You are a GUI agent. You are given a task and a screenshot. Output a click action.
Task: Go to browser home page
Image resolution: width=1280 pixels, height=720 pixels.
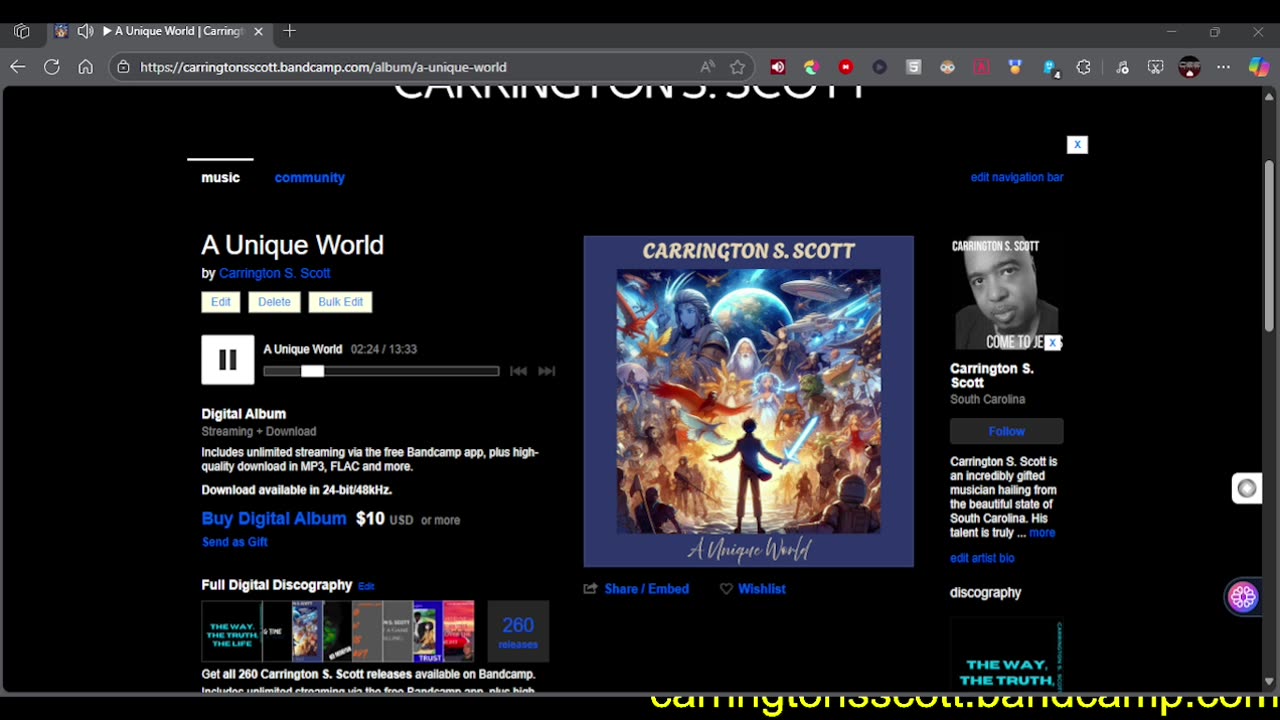(x=86, y=67)
